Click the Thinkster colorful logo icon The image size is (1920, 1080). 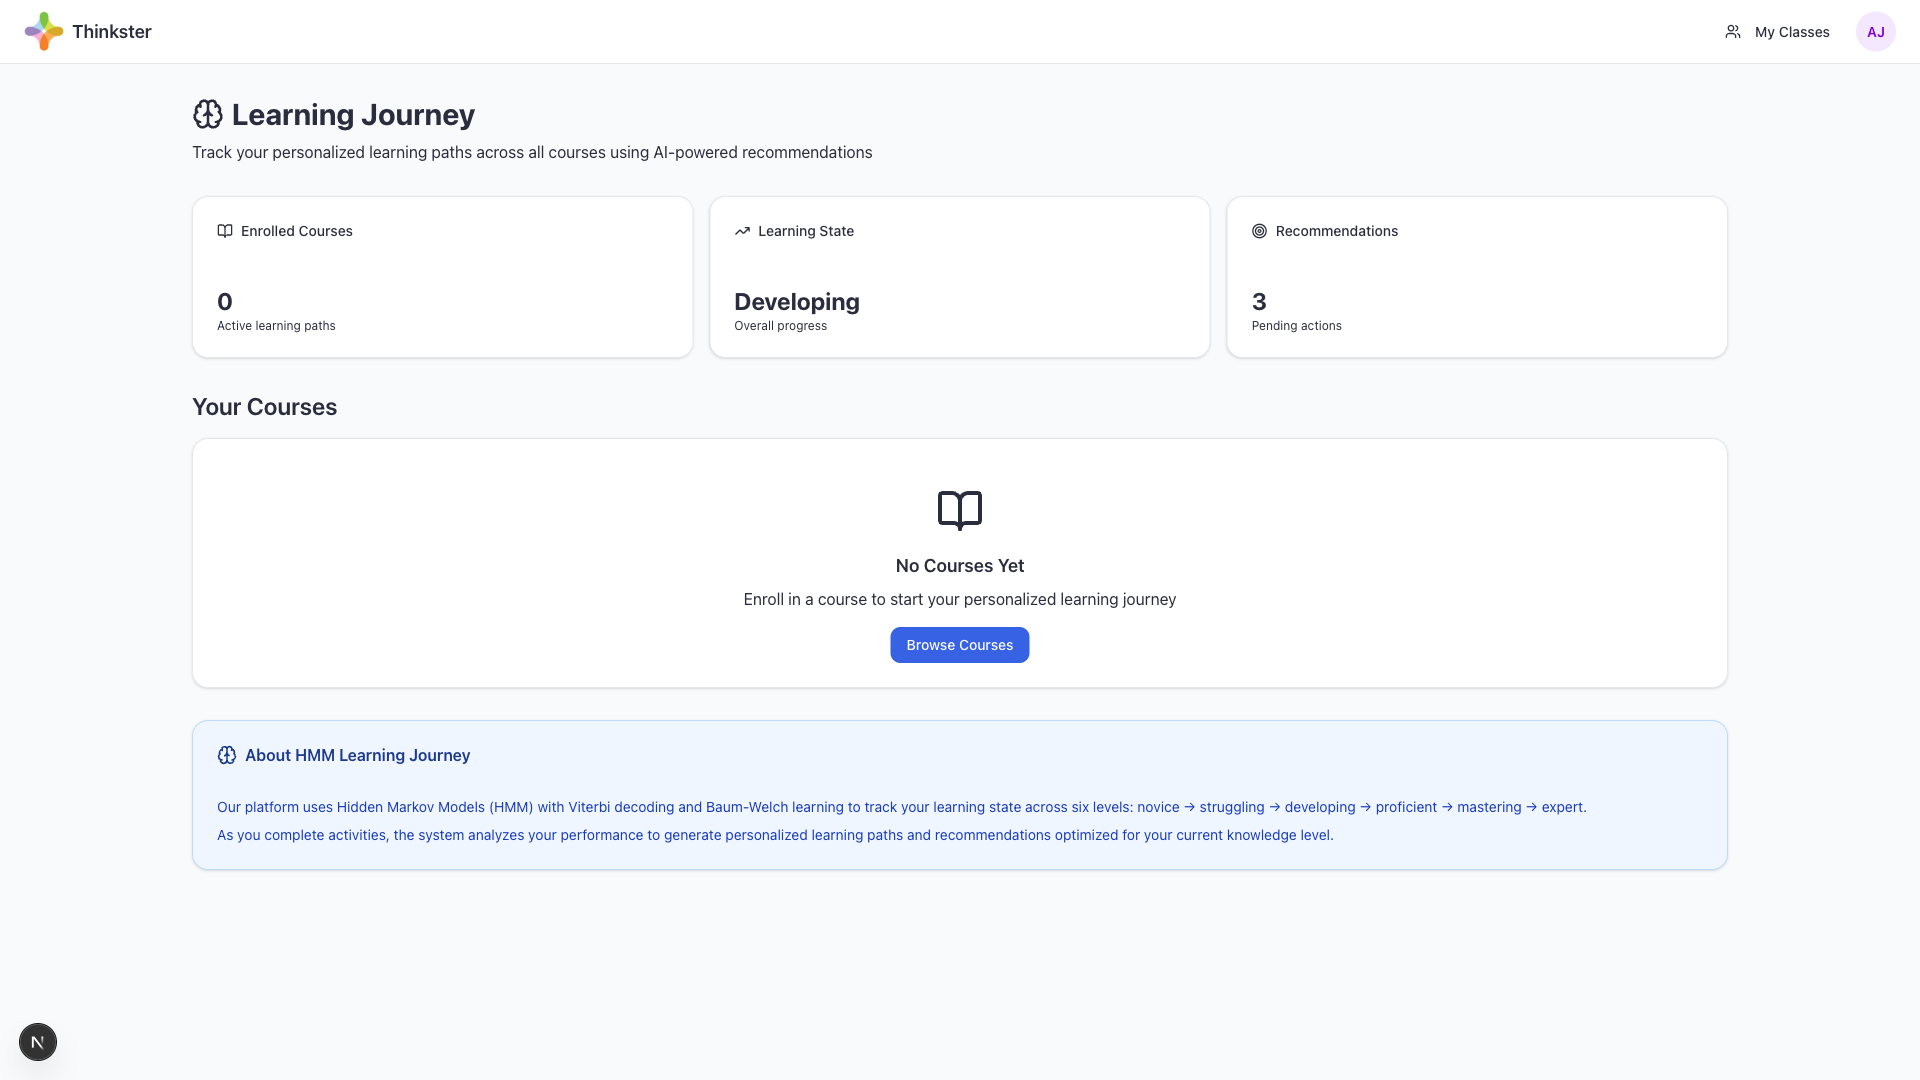click(x=43, y=31)
